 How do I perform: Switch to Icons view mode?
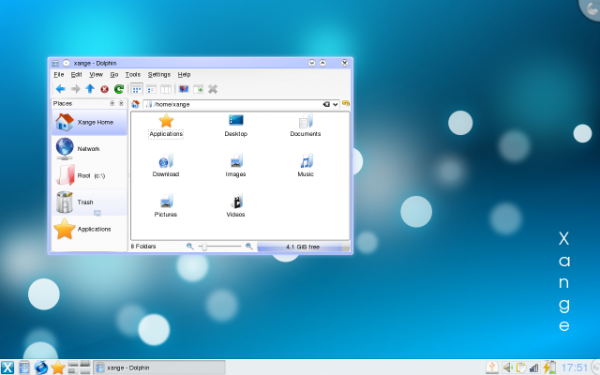pyautogui.click(x=137, y=90)
